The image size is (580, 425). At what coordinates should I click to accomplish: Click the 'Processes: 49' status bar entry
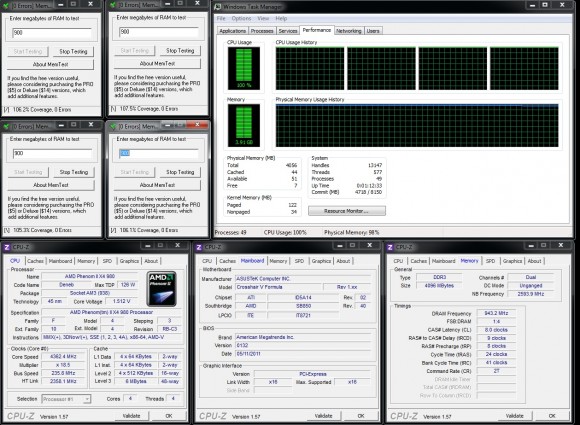tap(230, 233)
